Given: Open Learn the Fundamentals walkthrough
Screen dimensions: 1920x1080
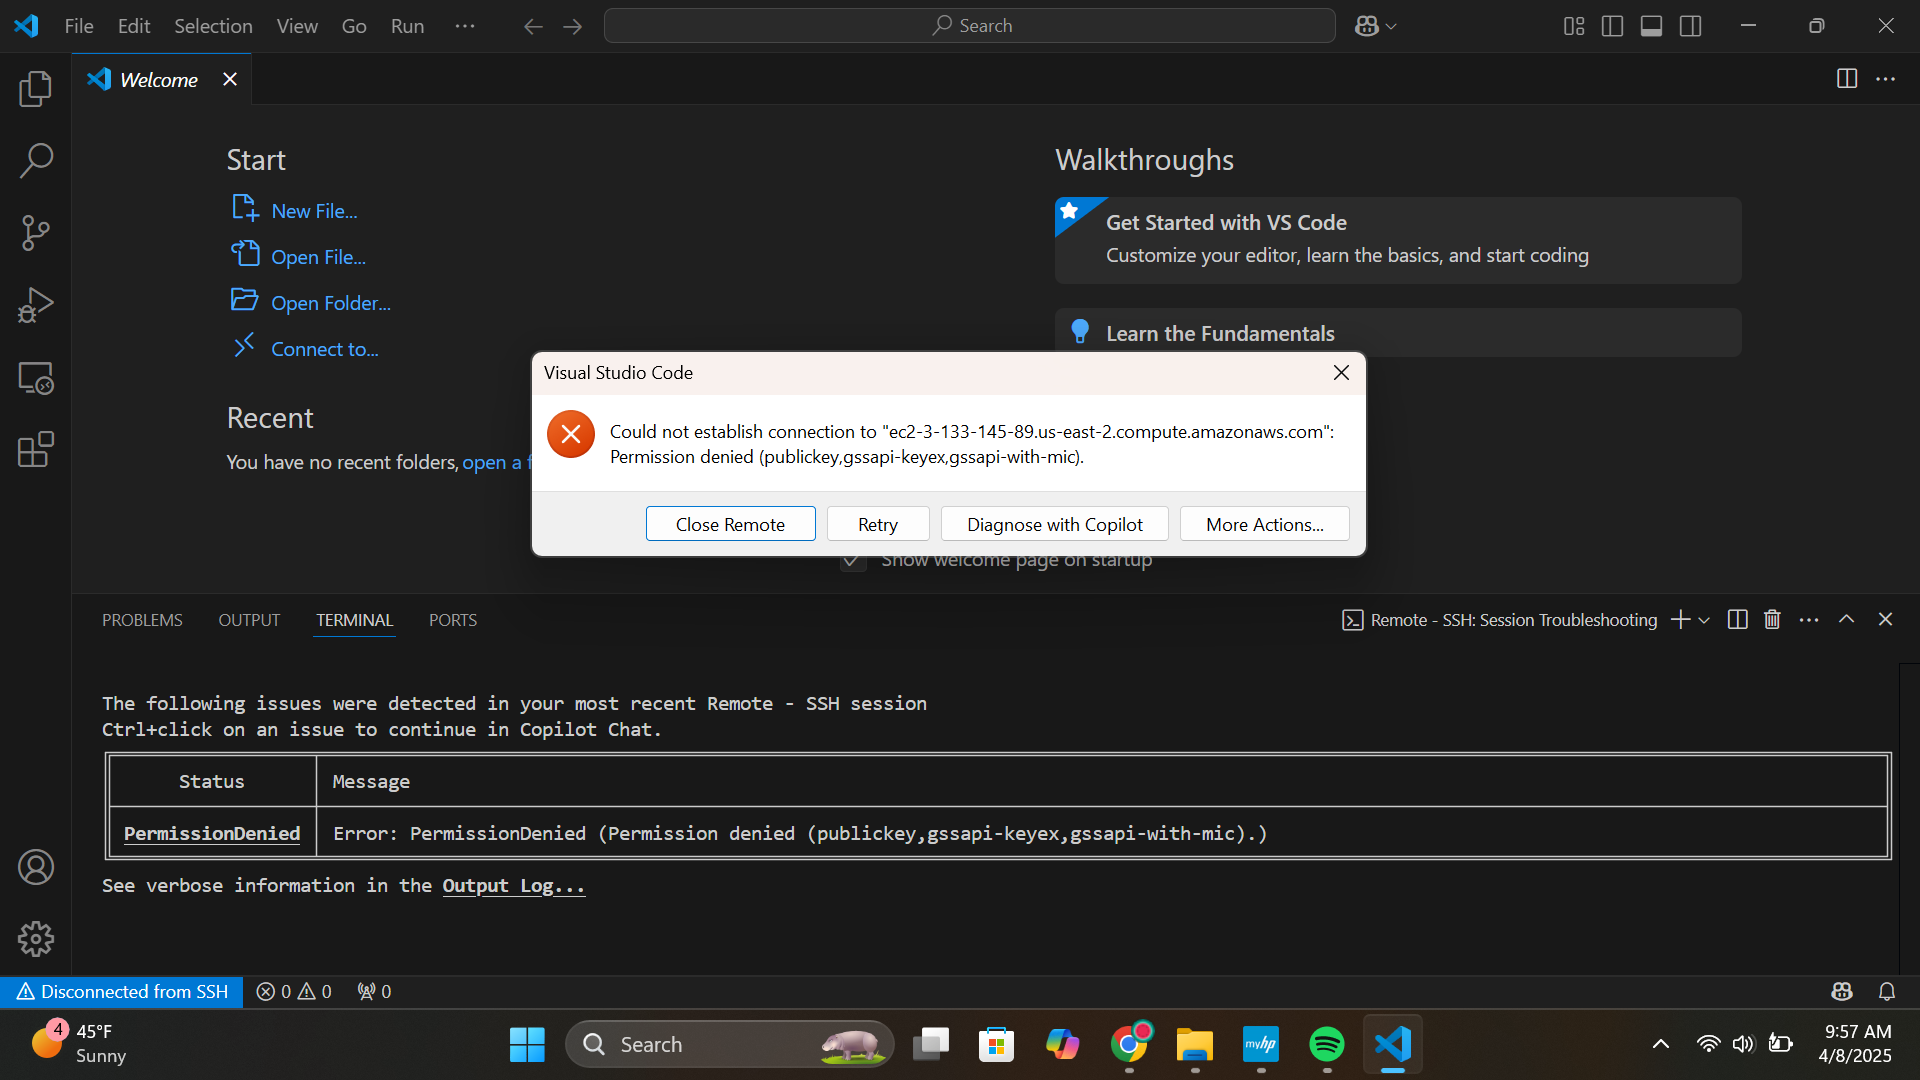Looking at the screenshot, I should click(x=1398, y=333).
